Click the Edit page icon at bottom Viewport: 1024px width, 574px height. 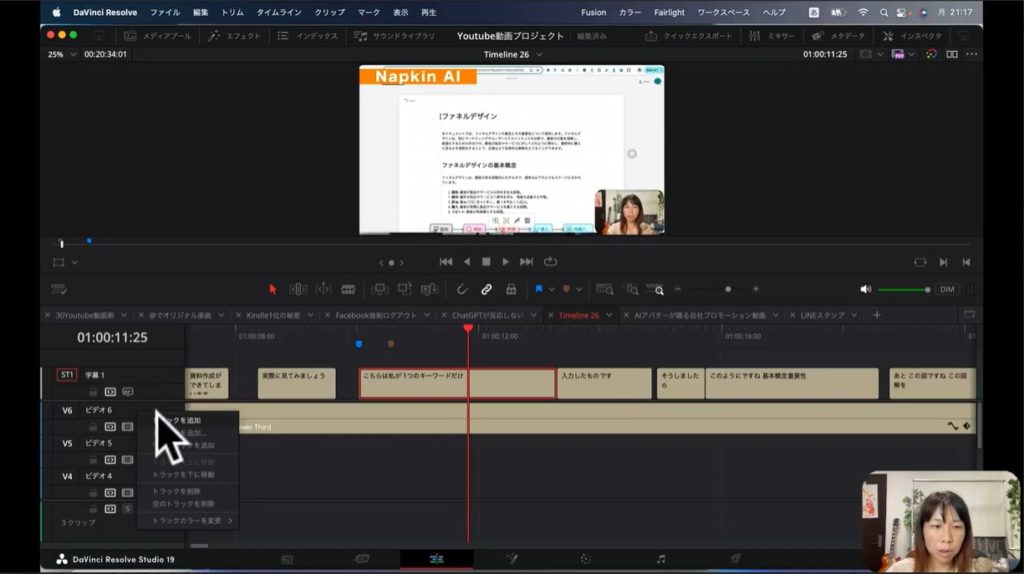click(436, 559)
